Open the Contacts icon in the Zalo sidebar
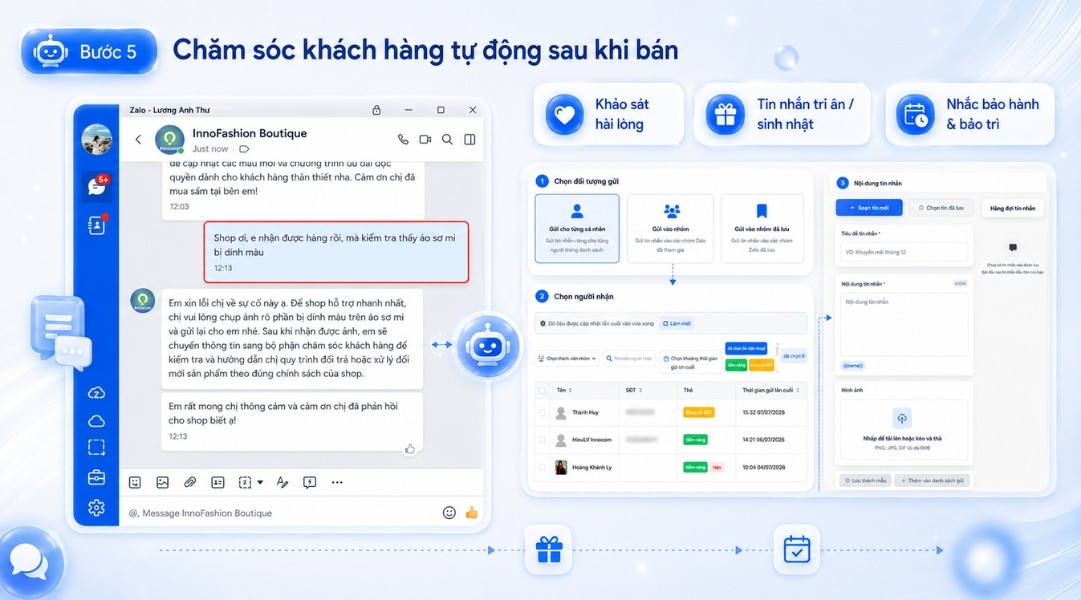 (x=97, y=225)
